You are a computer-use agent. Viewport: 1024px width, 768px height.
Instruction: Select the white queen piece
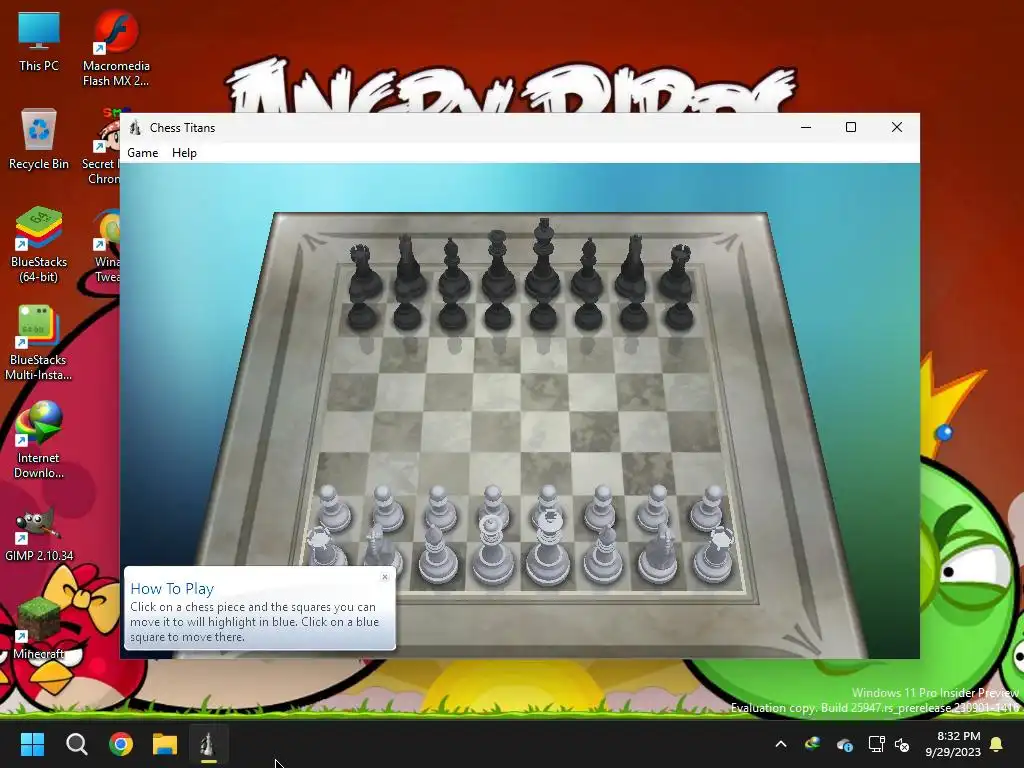pos(492,549)
